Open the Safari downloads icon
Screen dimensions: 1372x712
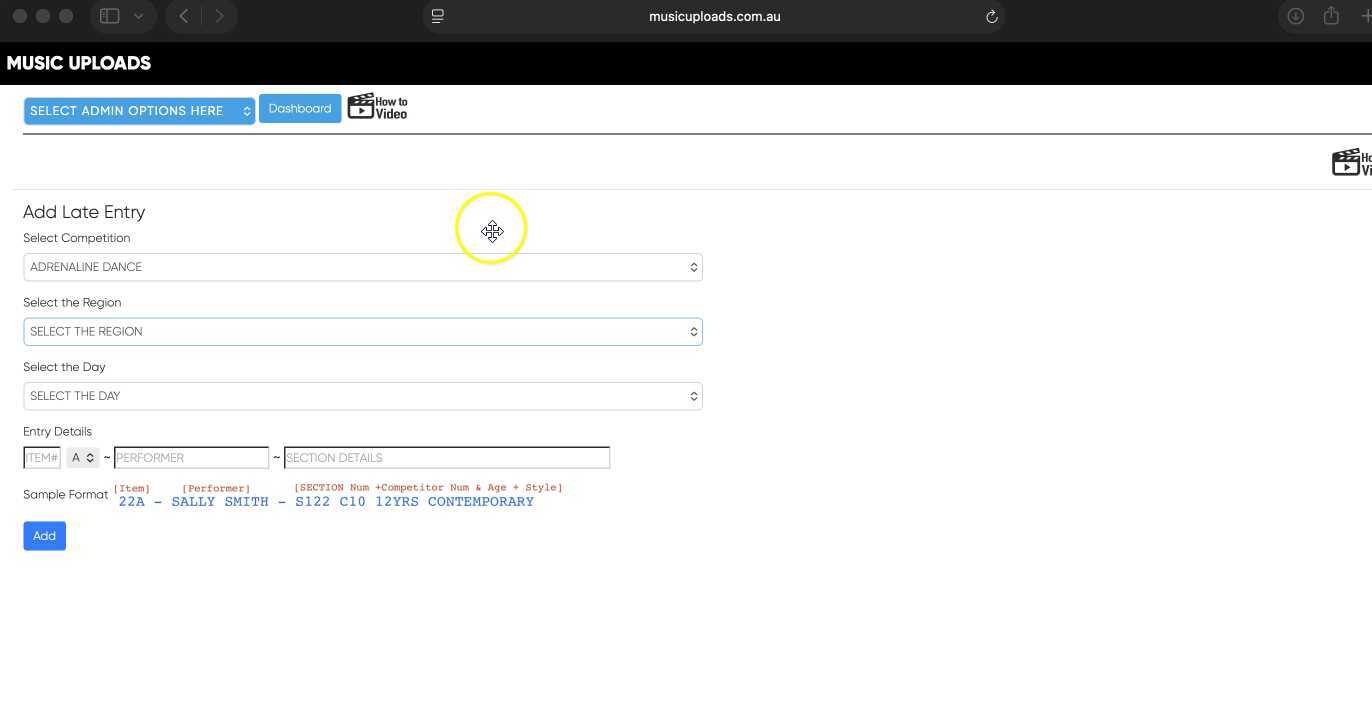[1295, 16]
